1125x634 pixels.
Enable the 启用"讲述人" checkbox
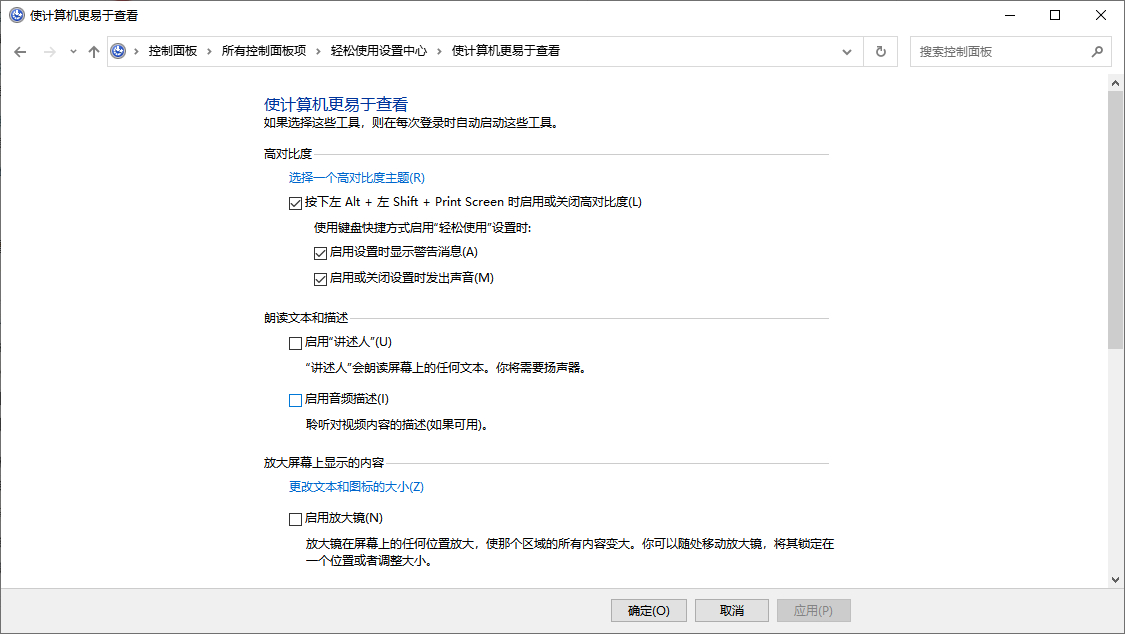(x=295, y=343)
